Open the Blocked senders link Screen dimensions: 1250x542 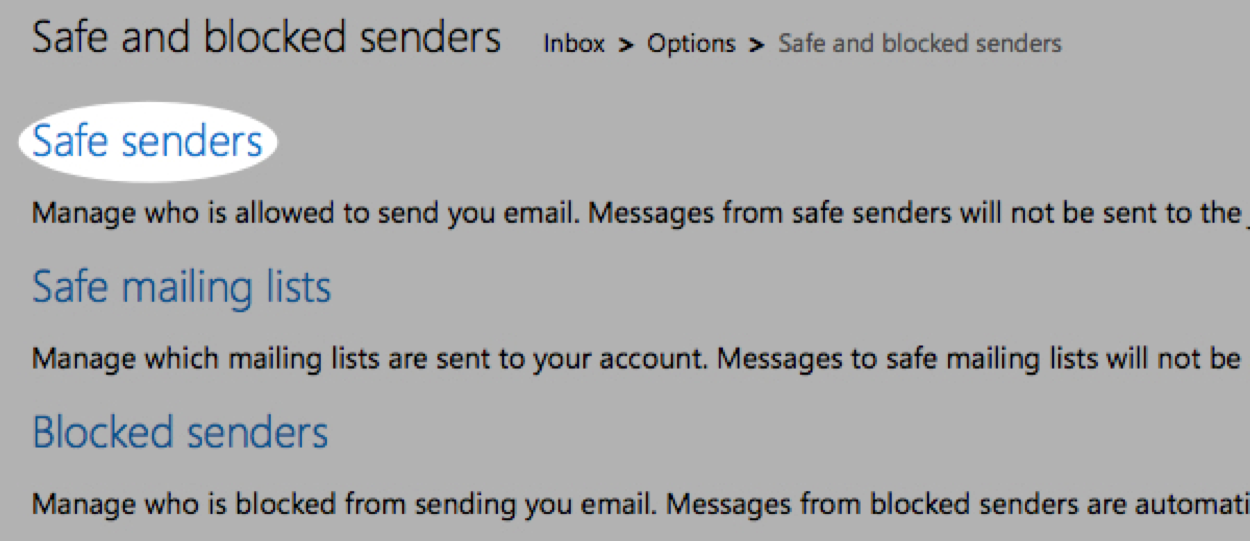[x=181, y=432]
